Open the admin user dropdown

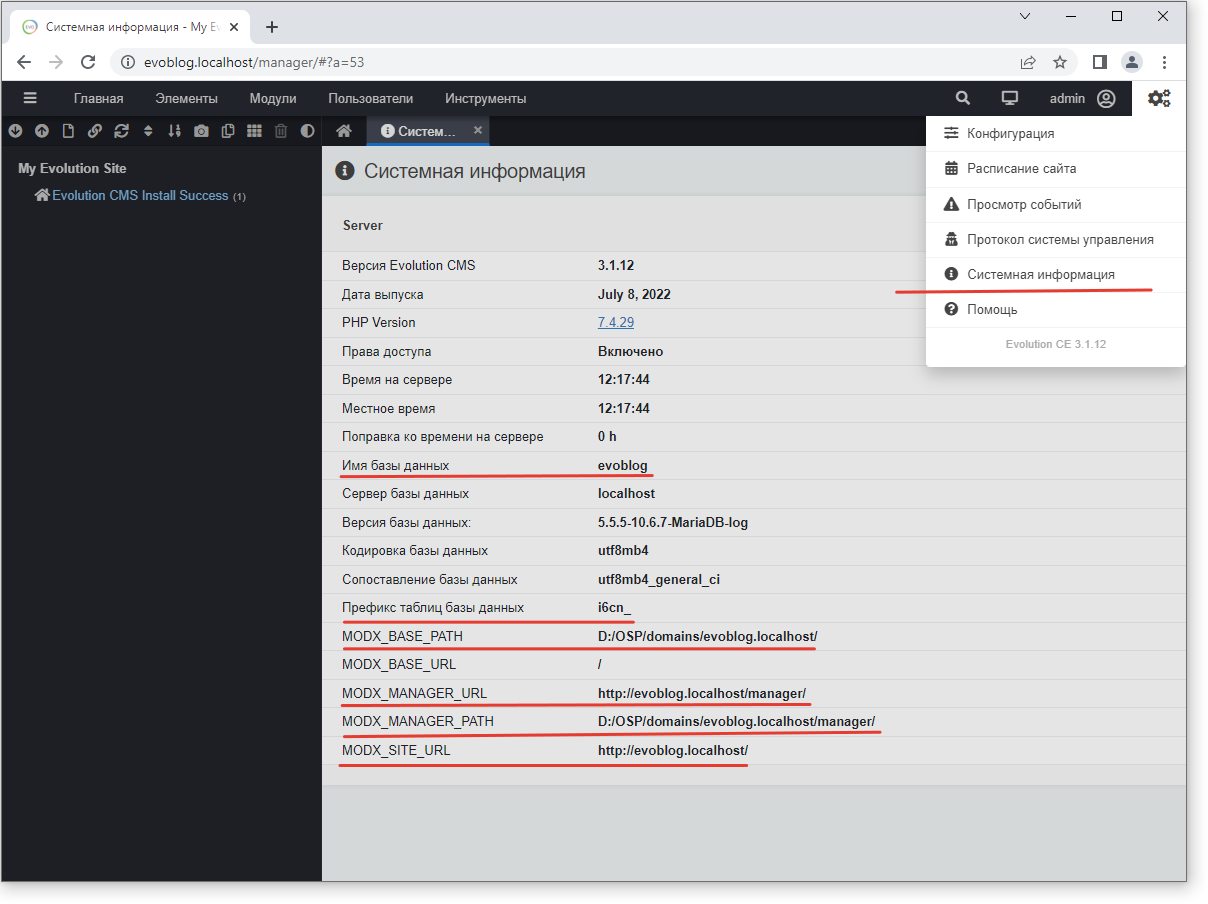click(1081, 98)
